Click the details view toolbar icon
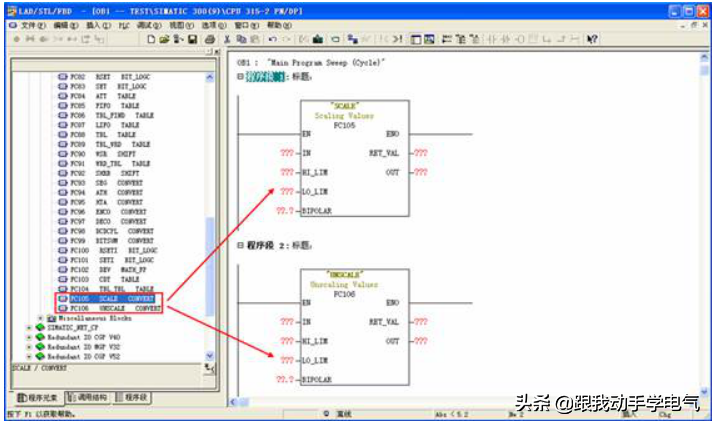The width and height of the screenshot is (712, 425). 429,40
